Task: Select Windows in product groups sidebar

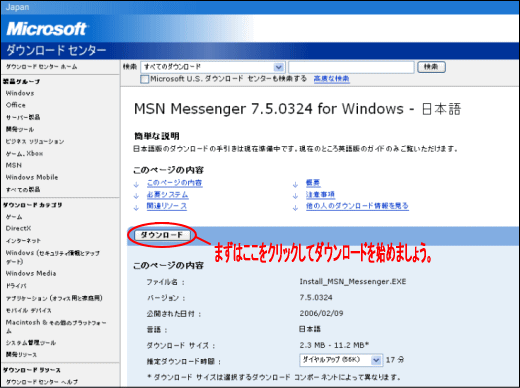Action: pyautogui.click(x=20, y=93)
